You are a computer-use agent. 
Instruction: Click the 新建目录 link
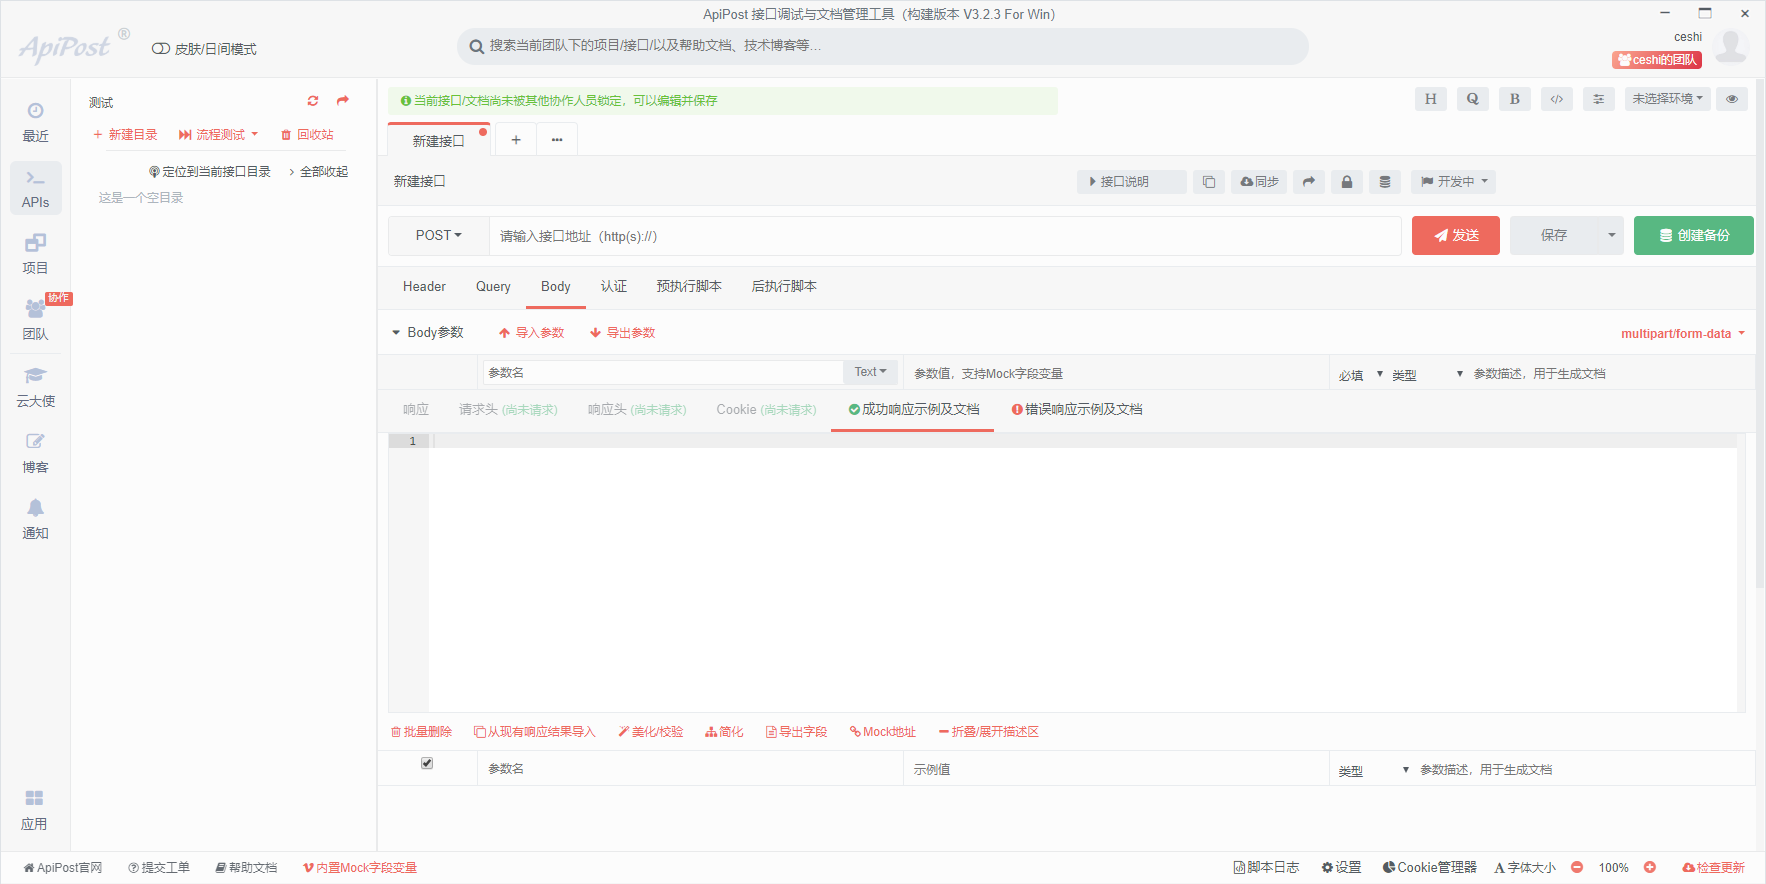tap(126, 135)
